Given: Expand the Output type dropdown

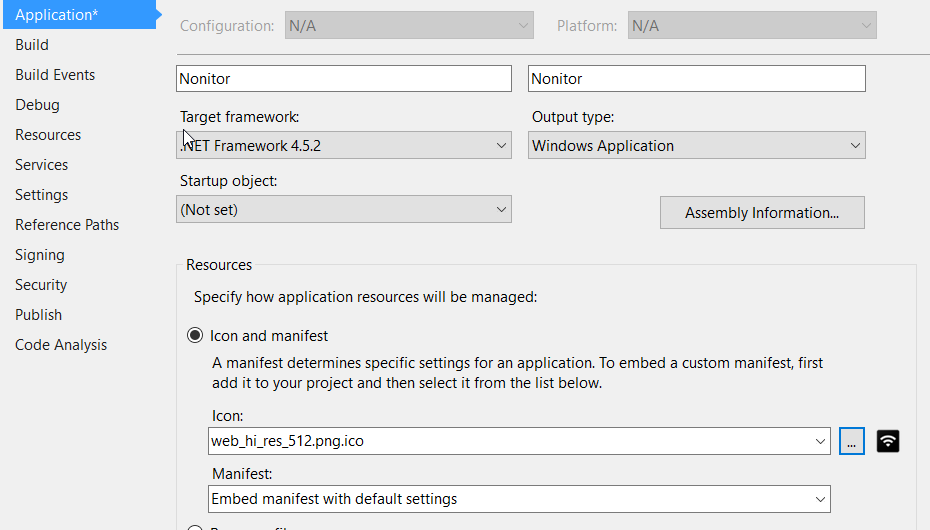Looking at the screenshot, I should tap(696, 146).
